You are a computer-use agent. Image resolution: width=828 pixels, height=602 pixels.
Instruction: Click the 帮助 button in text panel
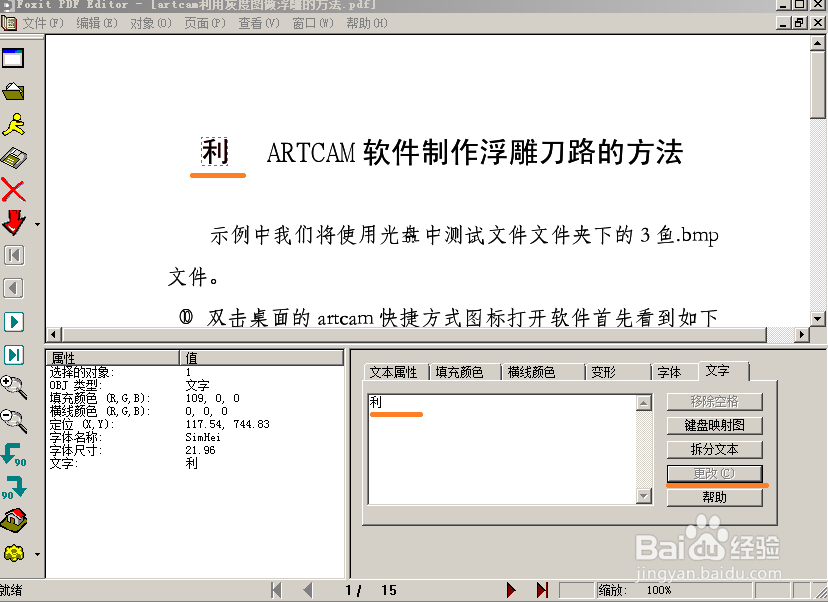[714, 497]
